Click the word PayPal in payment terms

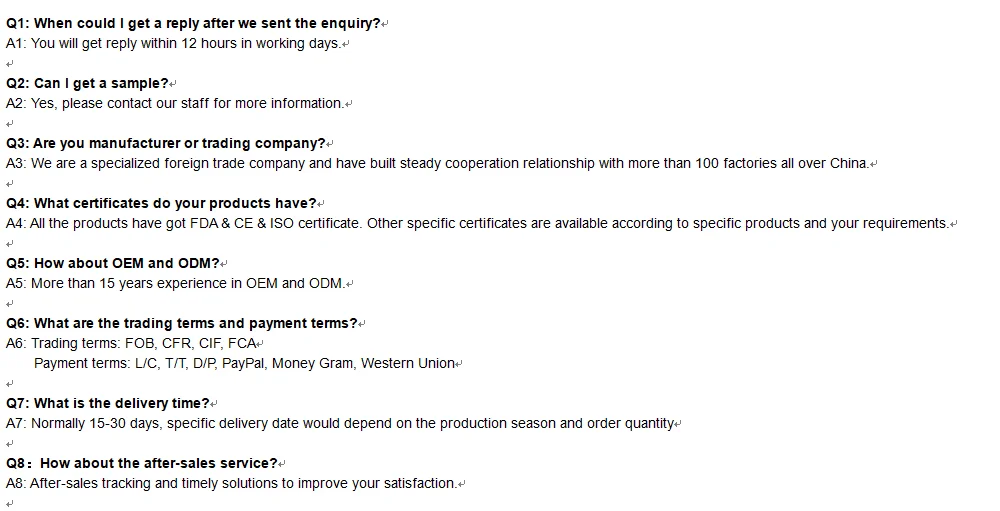pos(244,363)
